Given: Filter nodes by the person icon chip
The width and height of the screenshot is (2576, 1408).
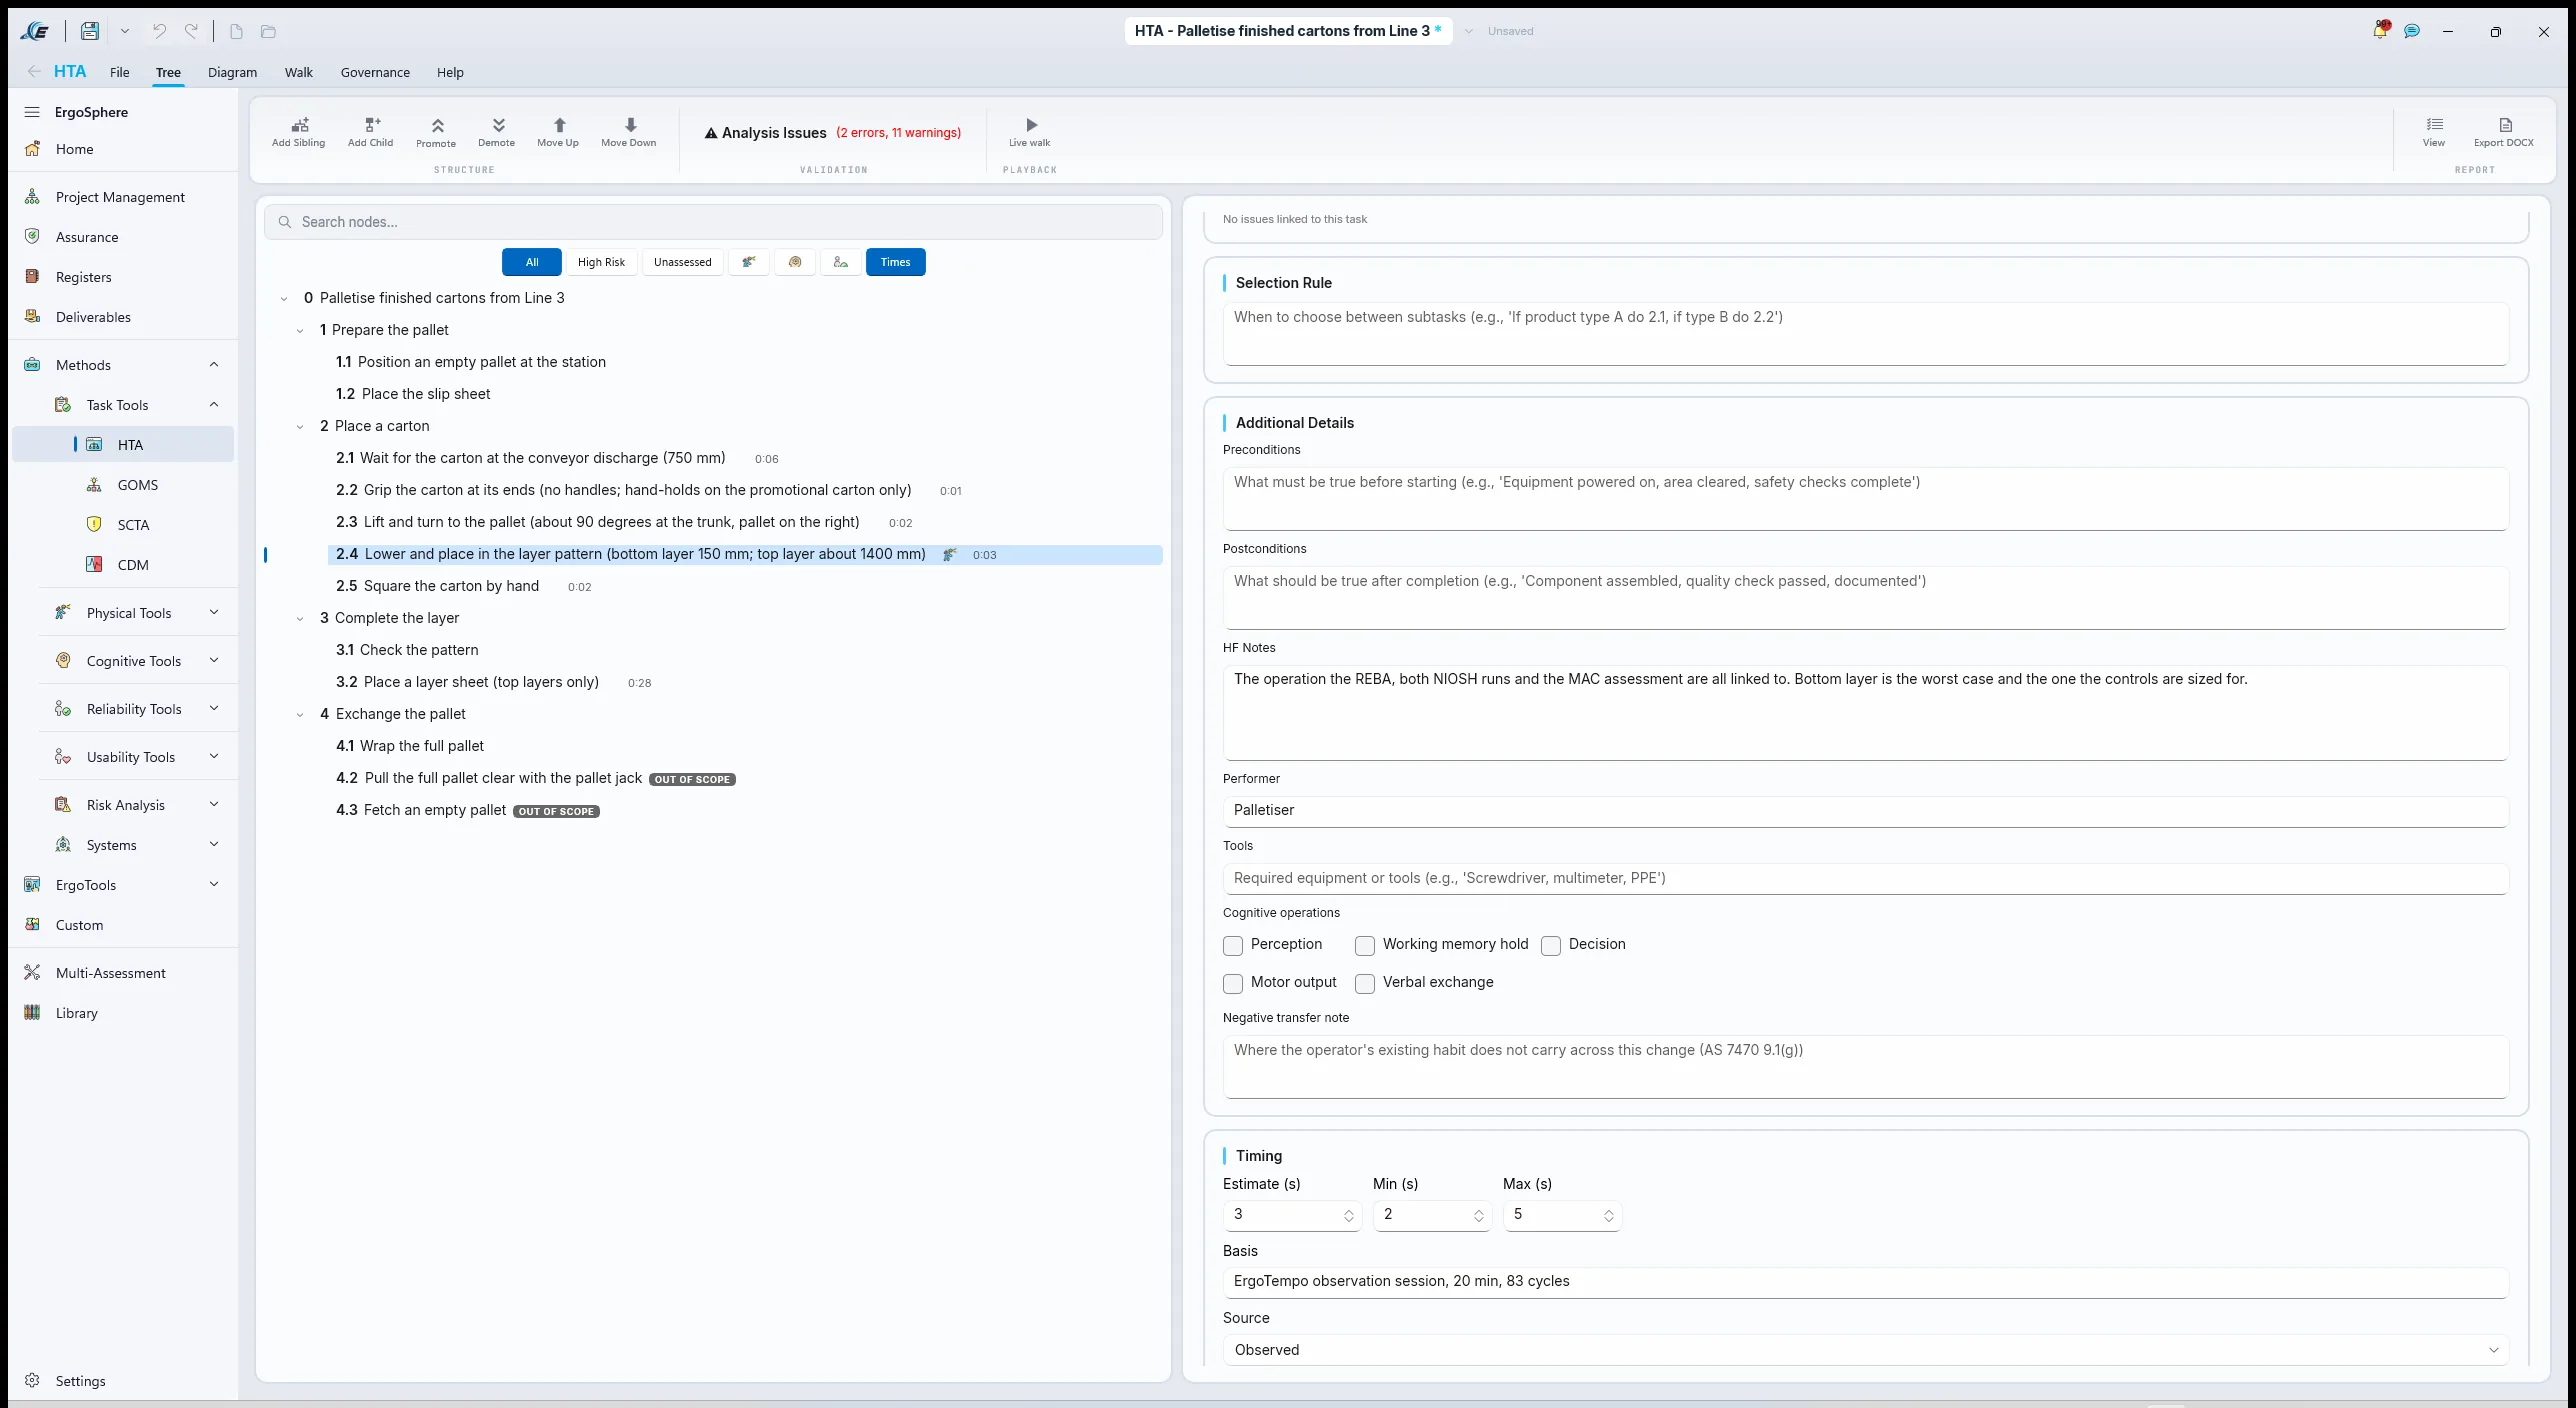Looking at the screenshot, I should click(x=841, y=262).
